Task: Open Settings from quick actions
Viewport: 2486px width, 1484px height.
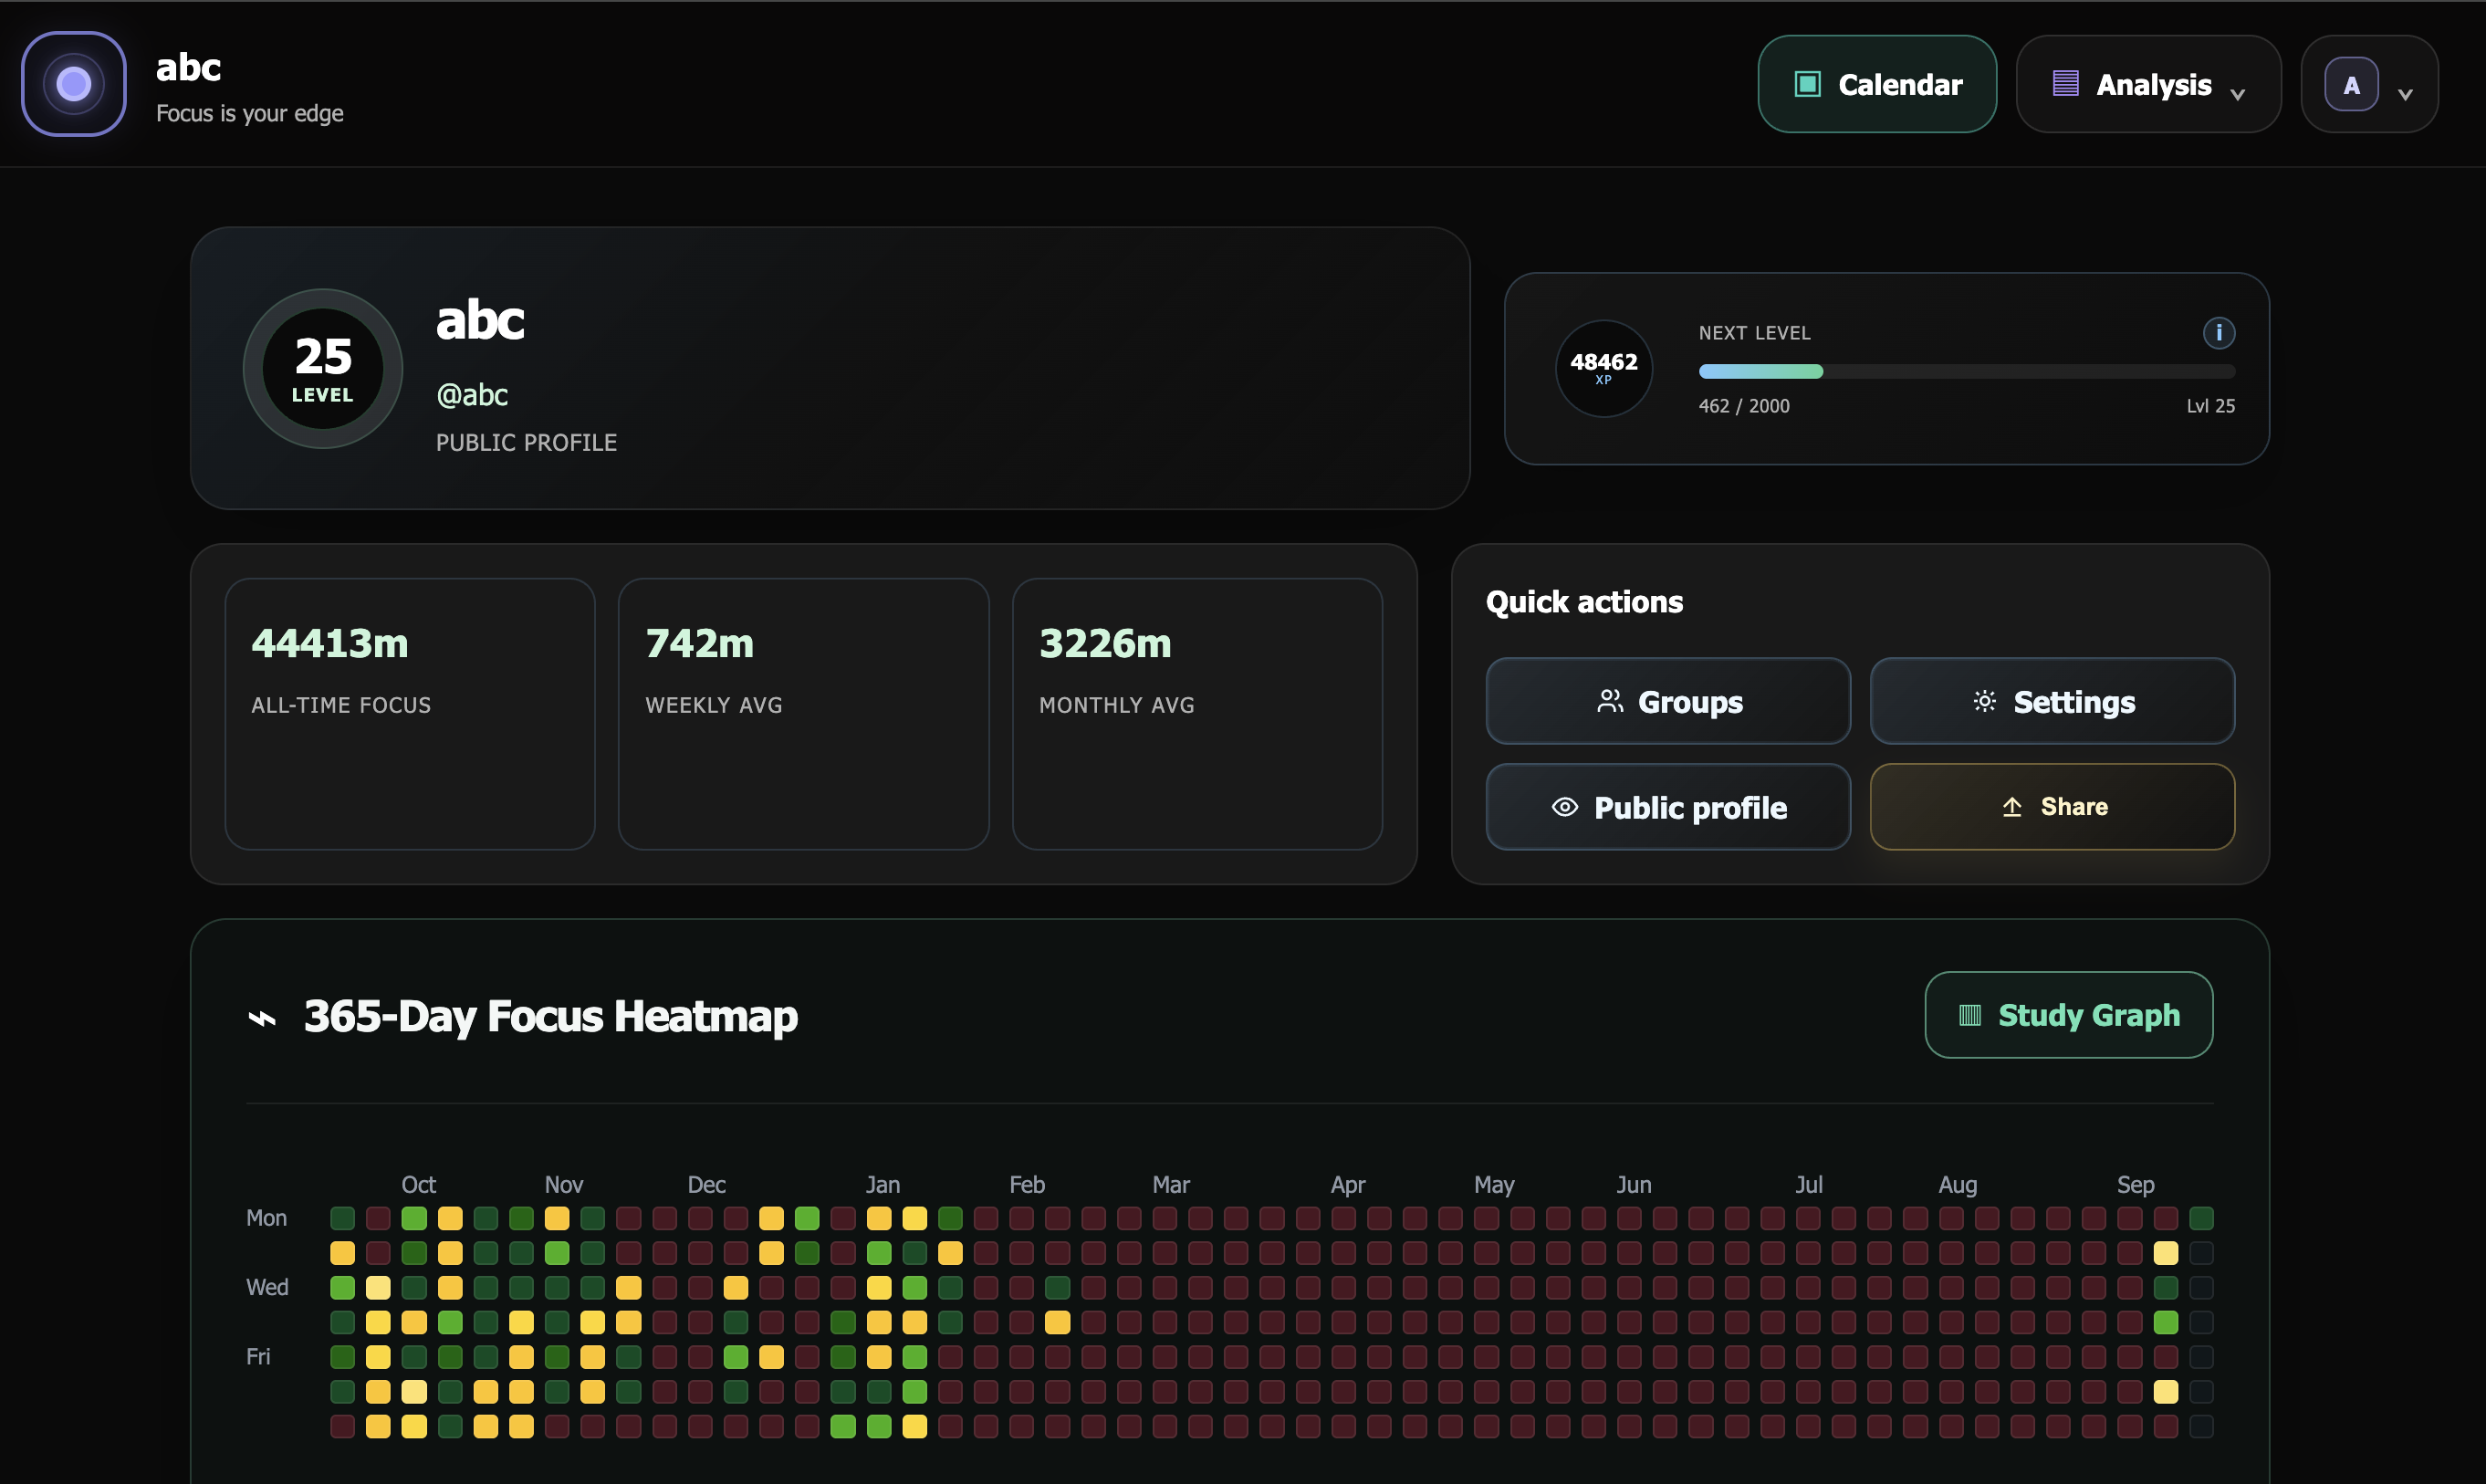Action: pyautogui.click(x=2052, y=701)
